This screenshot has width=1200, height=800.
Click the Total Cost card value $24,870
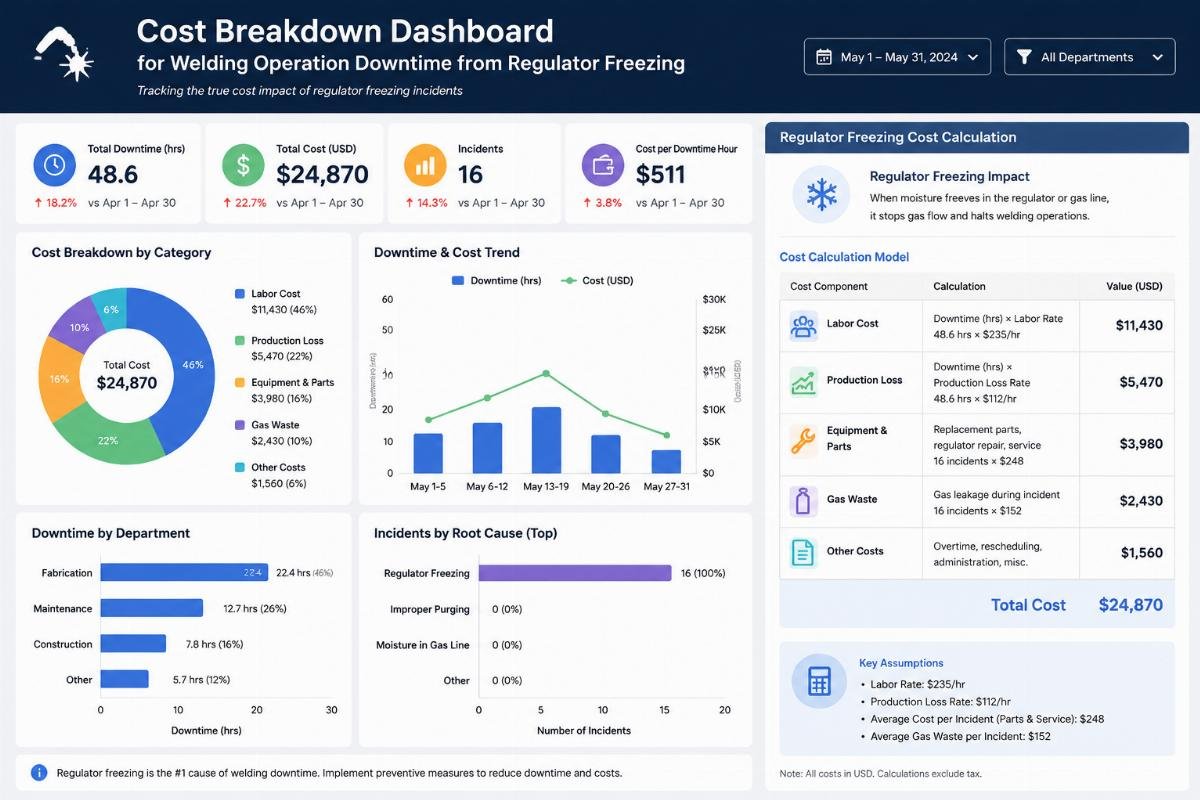(322, 175)
